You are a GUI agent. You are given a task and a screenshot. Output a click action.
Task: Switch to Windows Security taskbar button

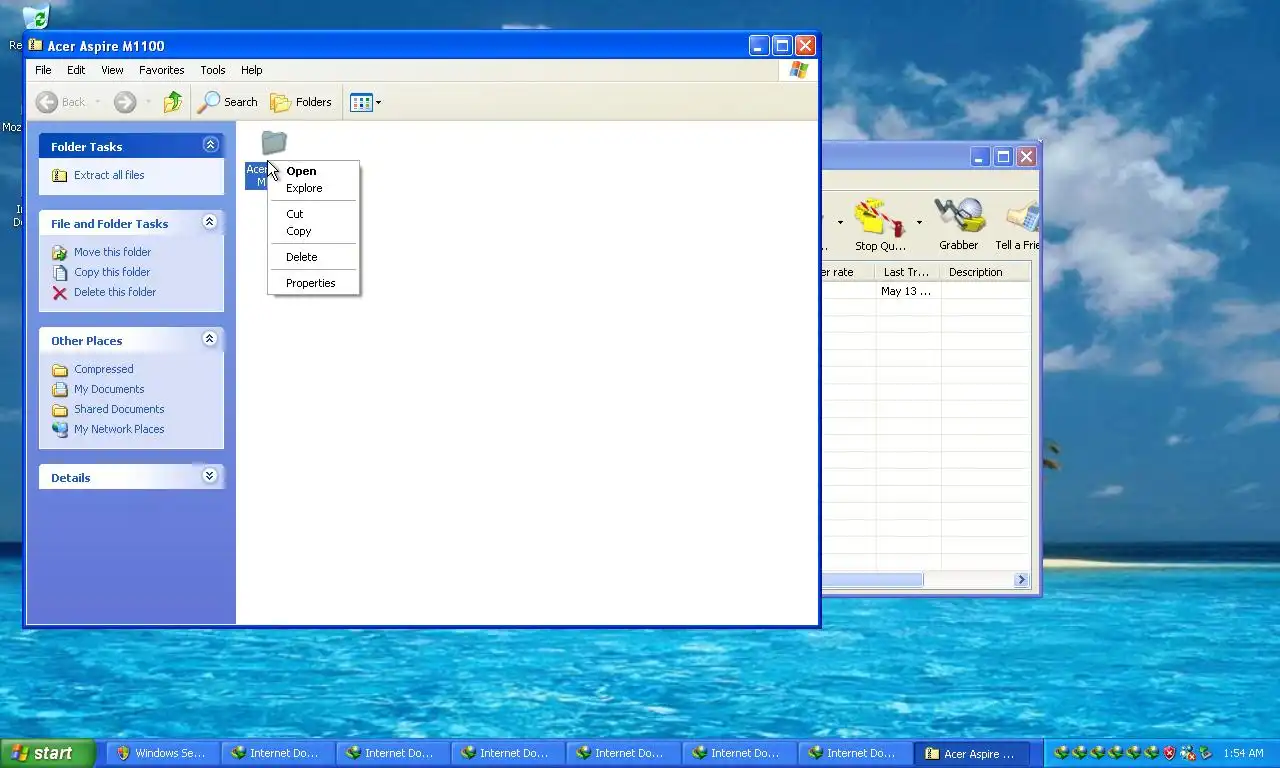(161, 753)
